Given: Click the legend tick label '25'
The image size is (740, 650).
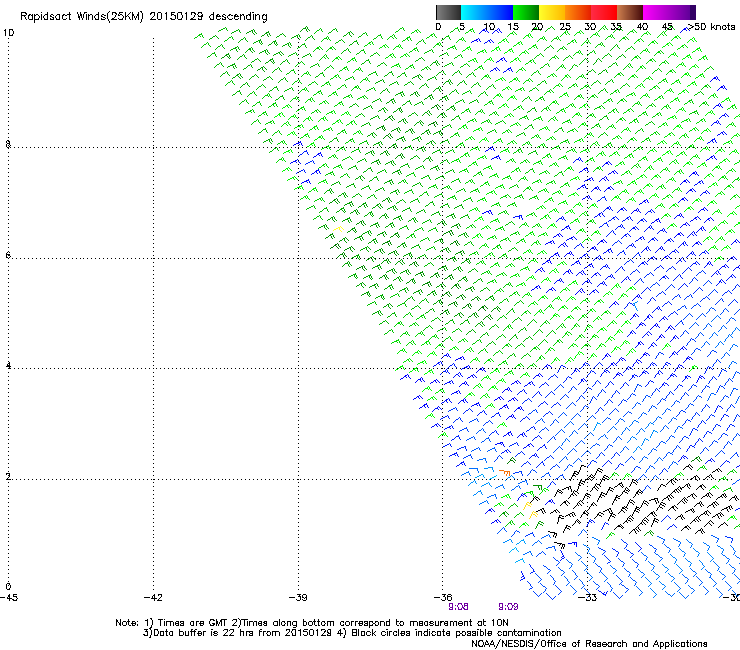Looking at the screenshot, I should (565, 27).
